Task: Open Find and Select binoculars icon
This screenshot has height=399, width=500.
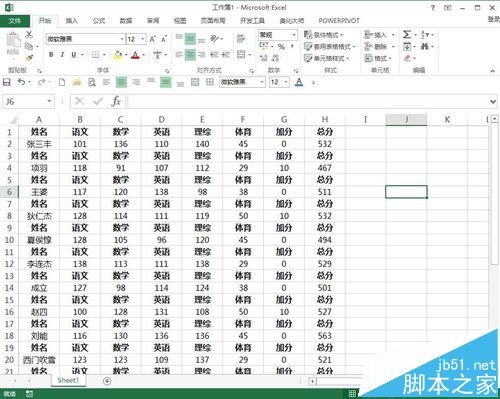Action: pyautogui.click(x=425, y=46)
